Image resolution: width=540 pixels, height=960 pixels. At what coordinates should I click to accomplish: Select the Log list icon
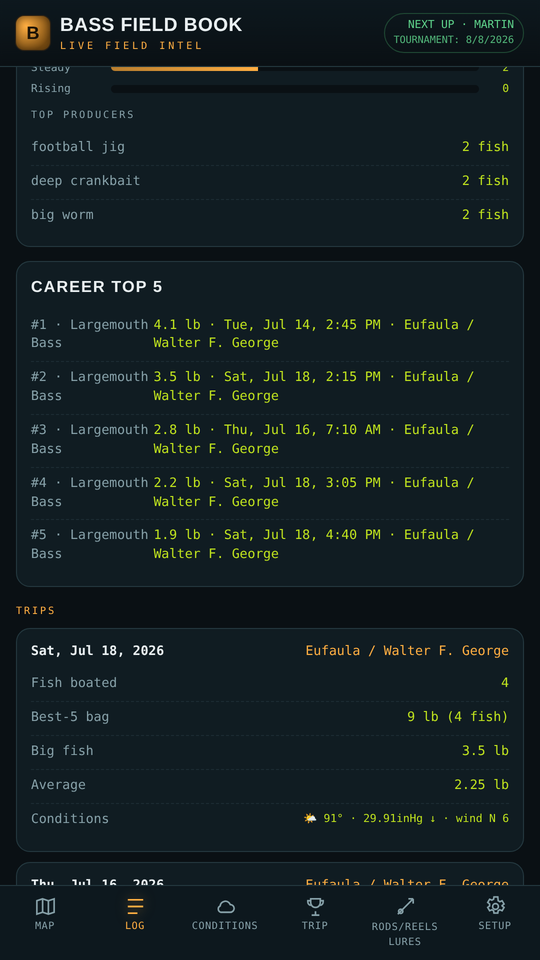tap(135, 906)
